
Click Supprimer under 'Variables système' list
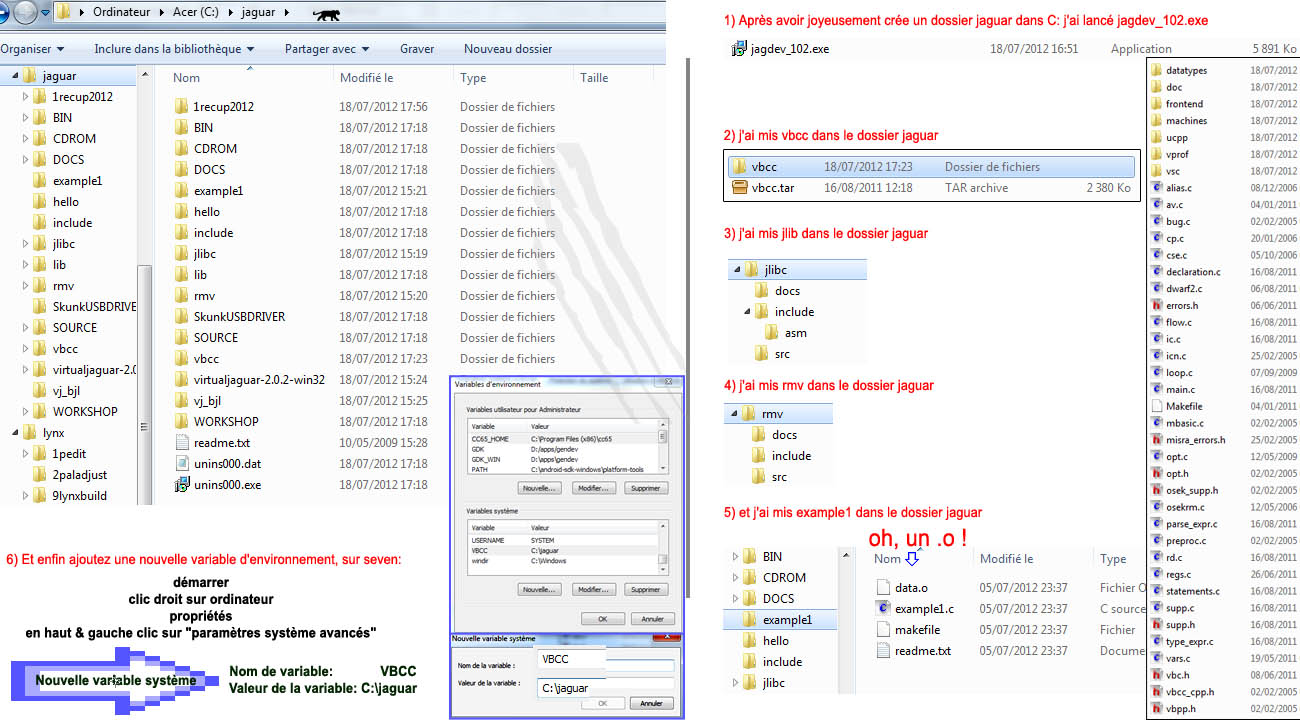[x=645, y=590]
